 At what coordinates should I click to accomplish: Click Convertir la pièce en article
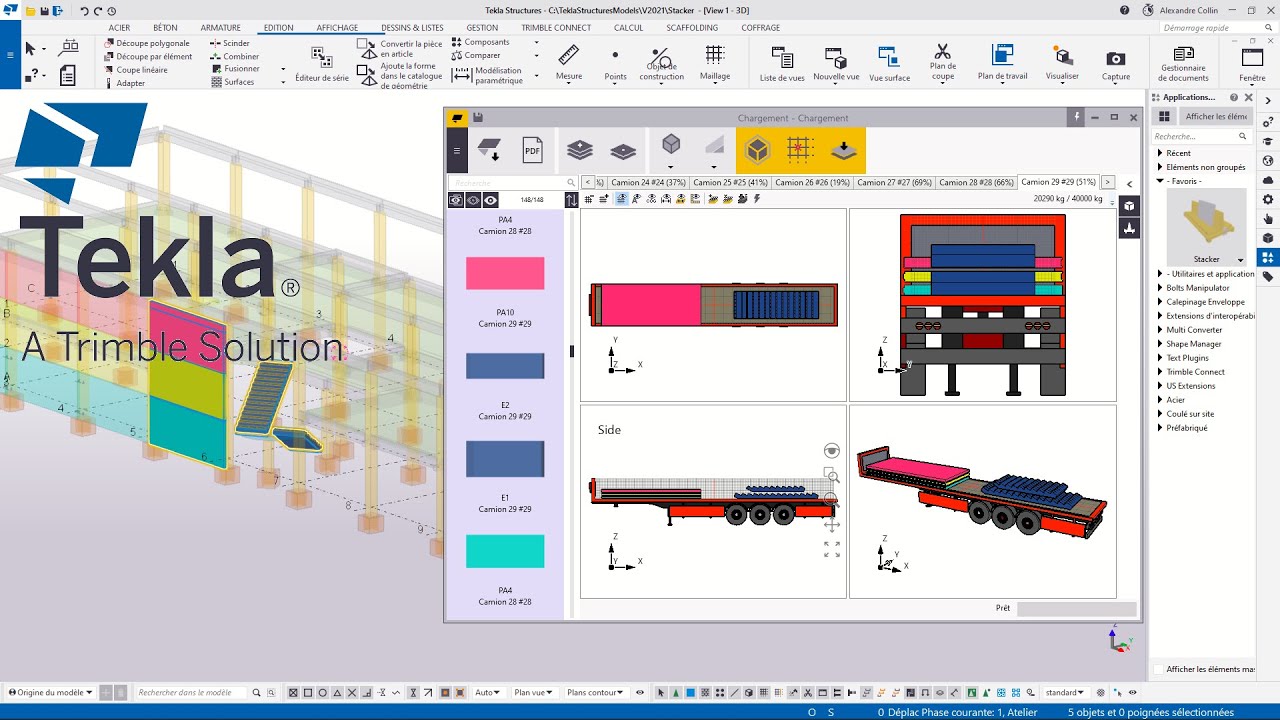point(400,50)
